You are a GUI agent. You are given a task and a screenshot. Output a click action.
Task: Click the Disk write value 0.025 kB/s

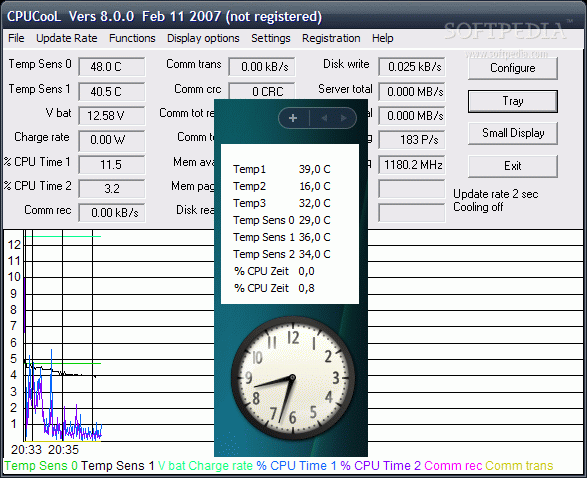tap(412, 67)
